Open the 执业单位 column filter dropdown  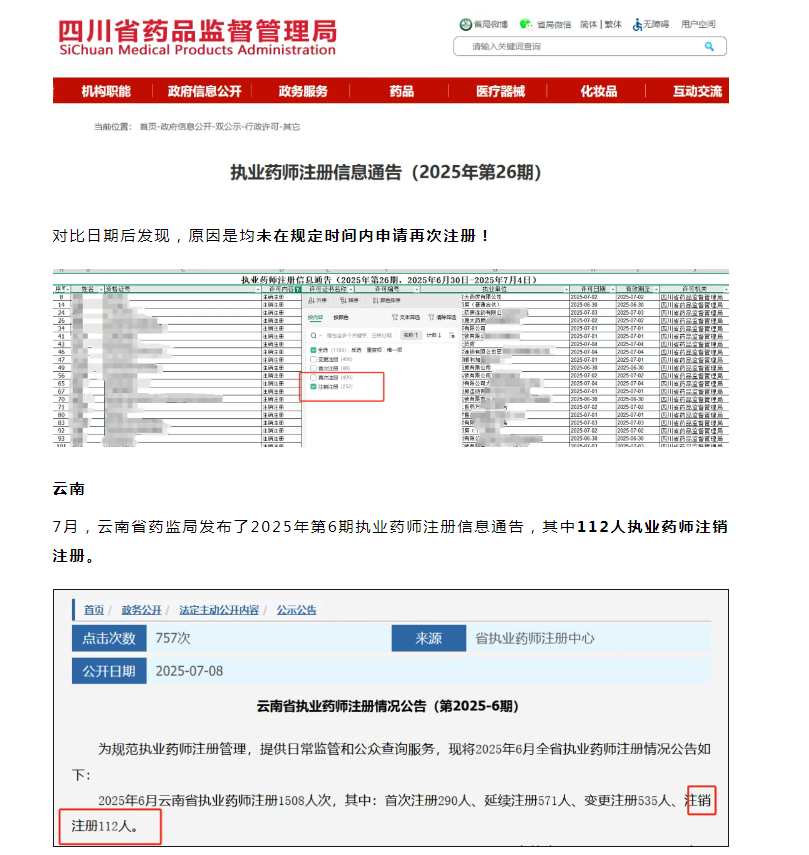click(566, 289)
